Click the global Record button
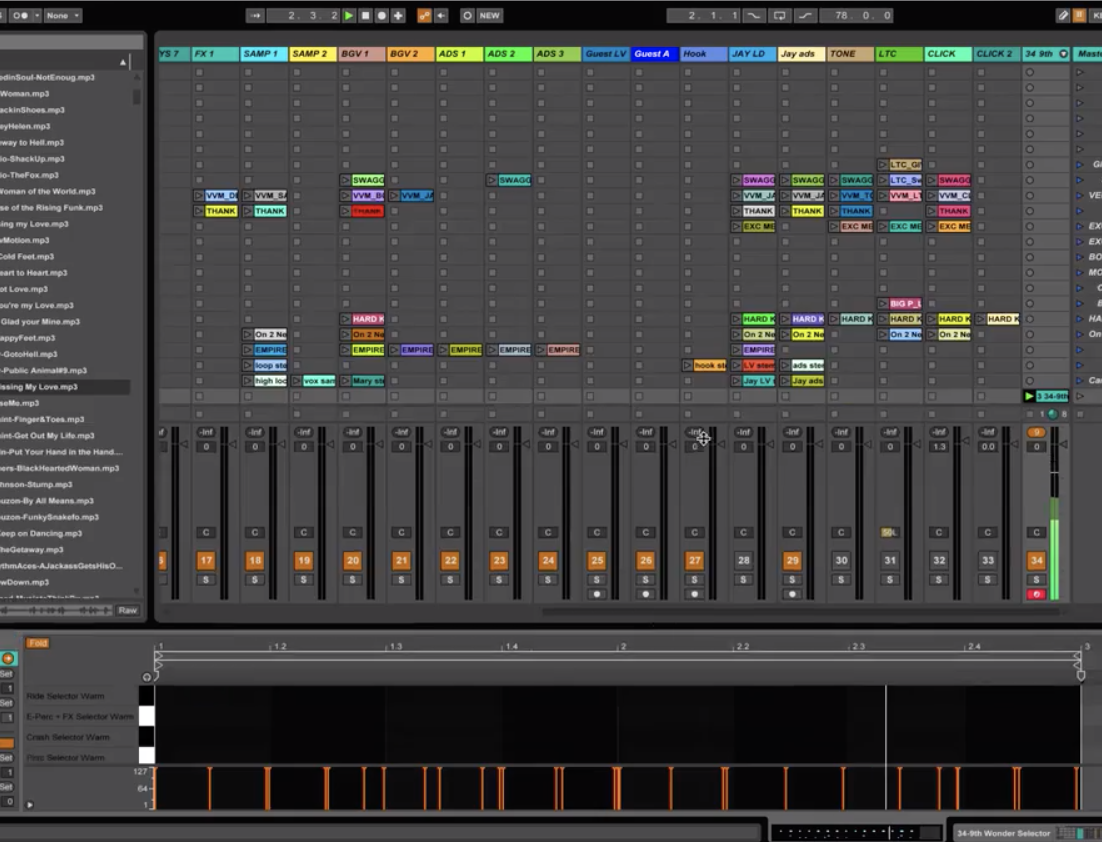 click(x=381, y=16)
